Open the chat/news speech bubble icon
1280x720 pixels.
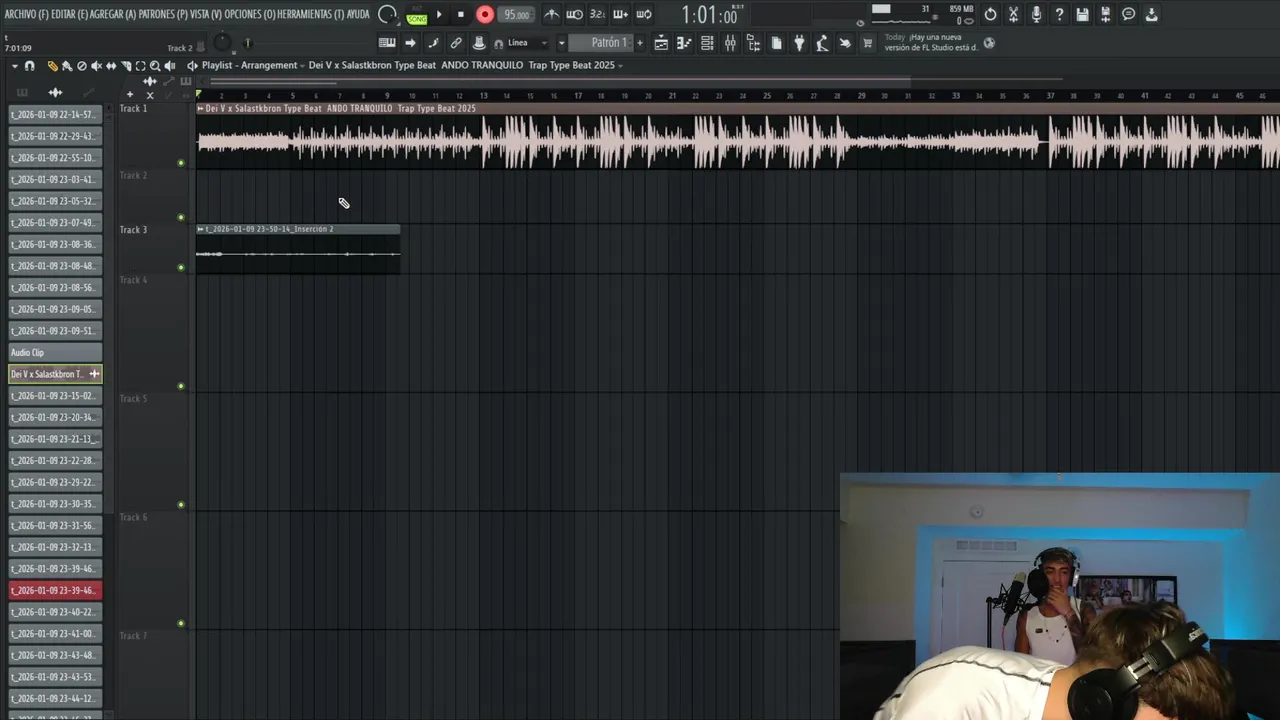(1128, 14)
